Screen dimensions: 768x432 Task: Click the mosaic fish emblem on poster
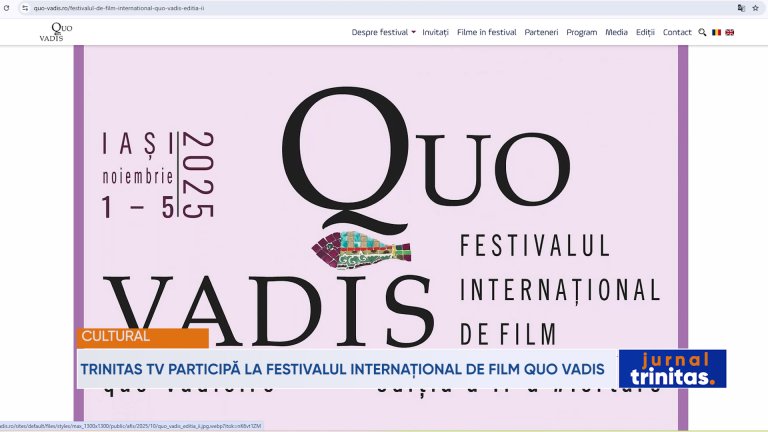tap(362, 252)
